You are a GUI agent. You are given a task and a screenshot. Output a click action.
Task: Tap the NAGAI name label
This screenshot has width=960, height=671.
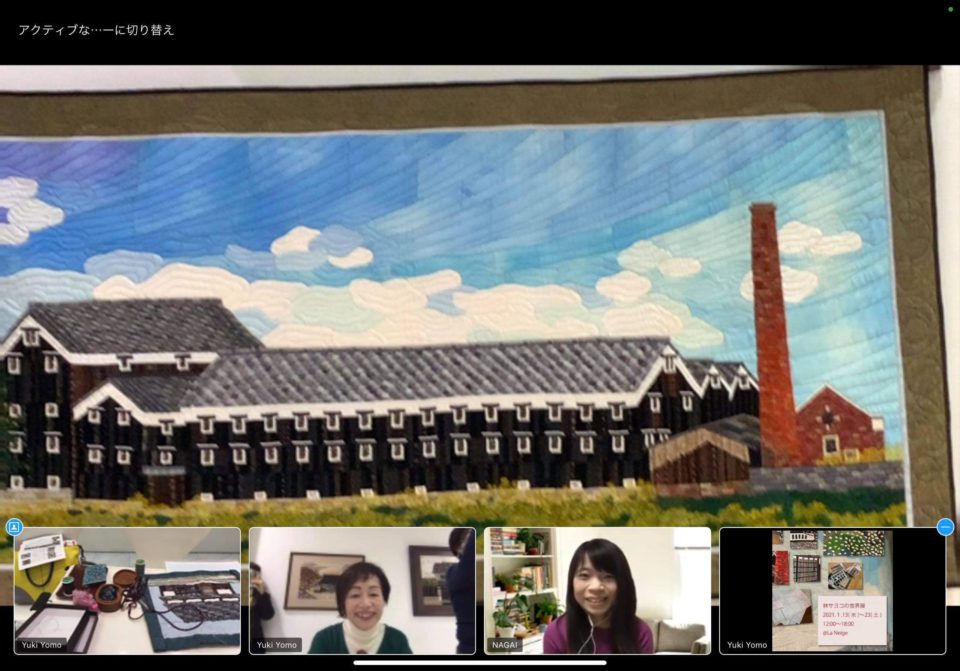[x=505, y=645]
